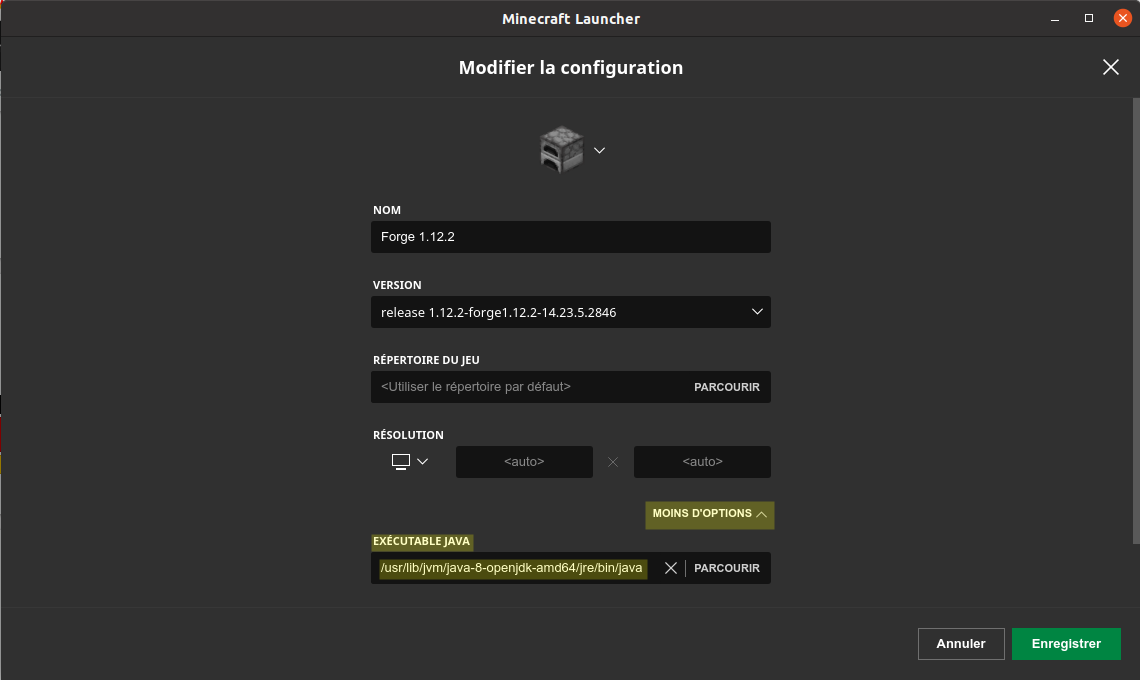Close the Minecraft Launcher window
Image resolution: width=1140 pixels, height=680 pixels.
(1123, 18)
